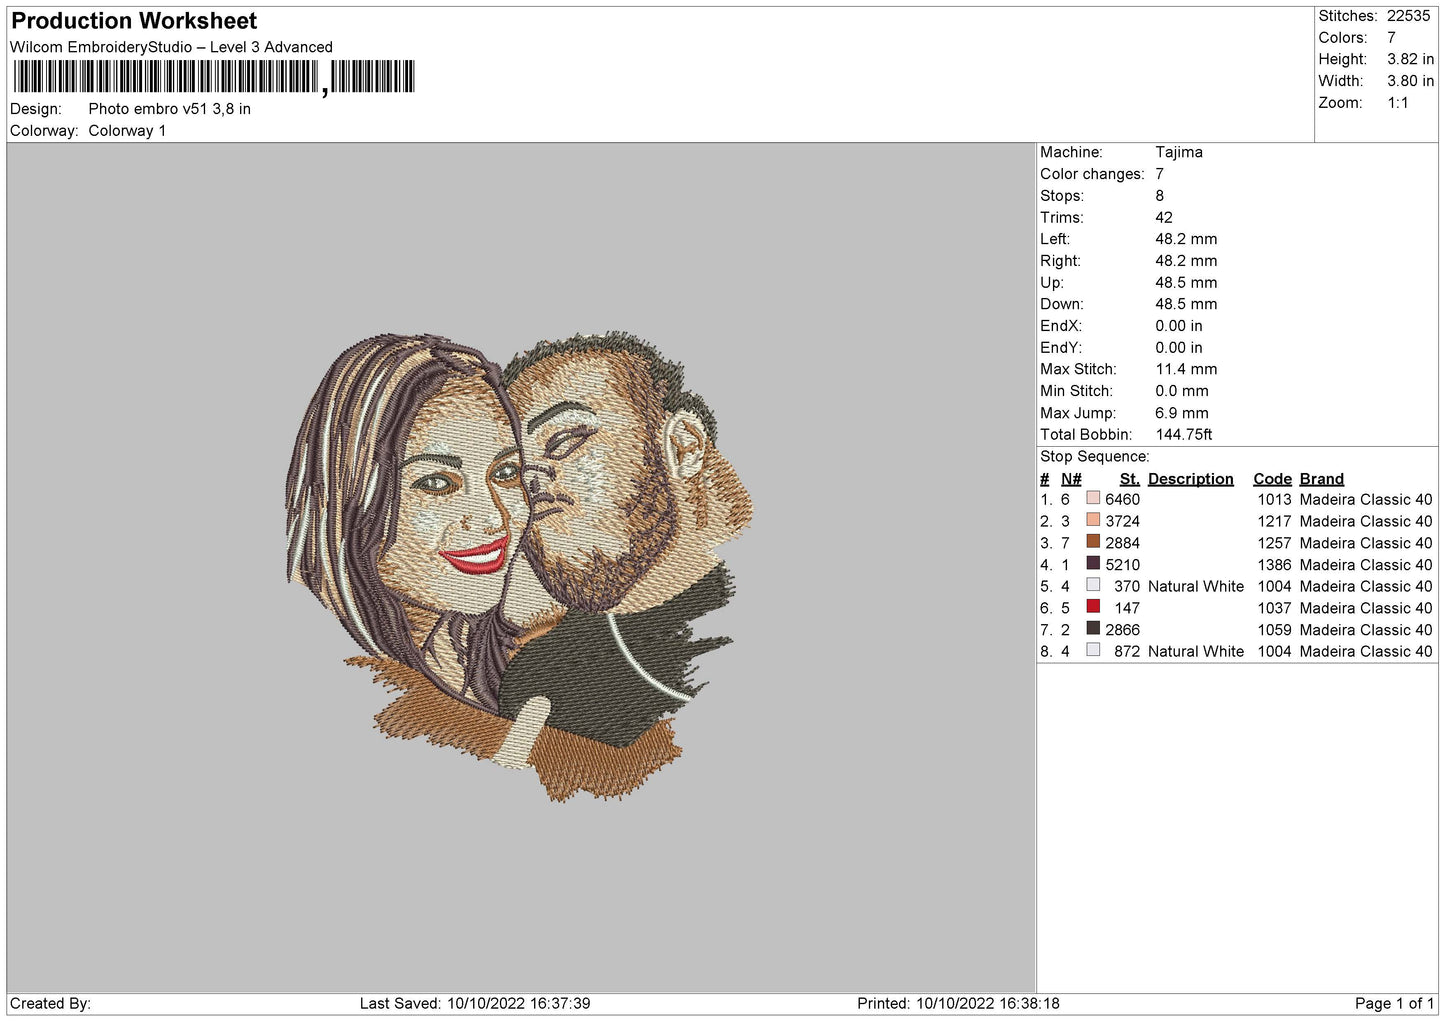This screenshot has height=1021, width=1445.
Task: Click thread code 1257
Action: 1275,543
